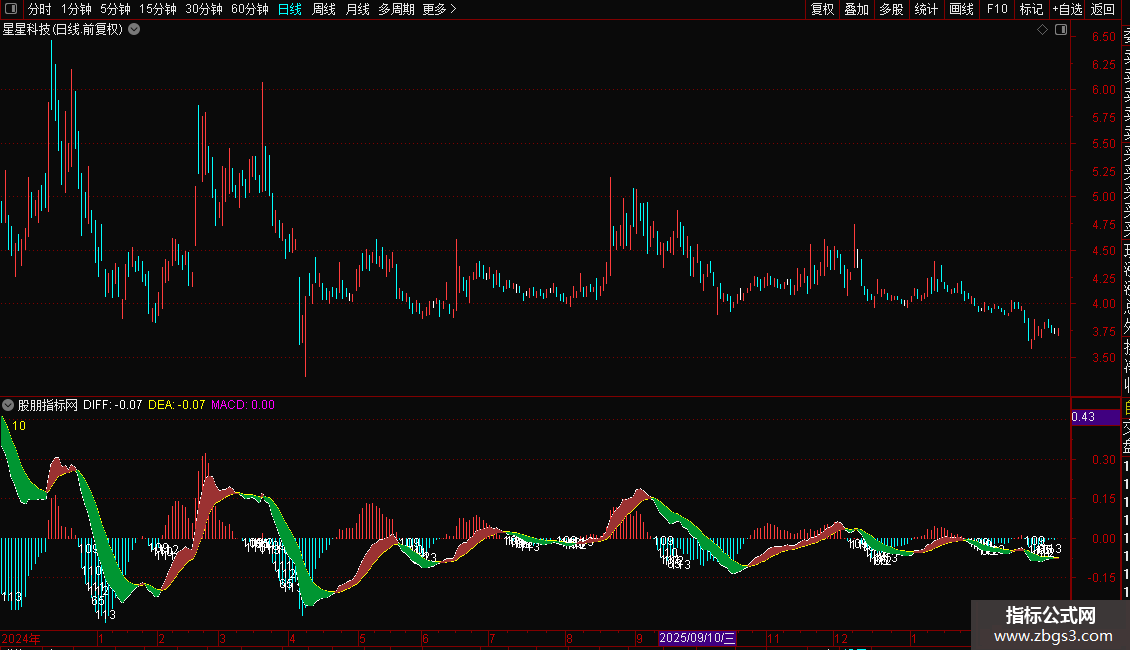The image size is (1130, 650).
Task: Activate the 画线 drawing tool button
Action: pos(961,9)
